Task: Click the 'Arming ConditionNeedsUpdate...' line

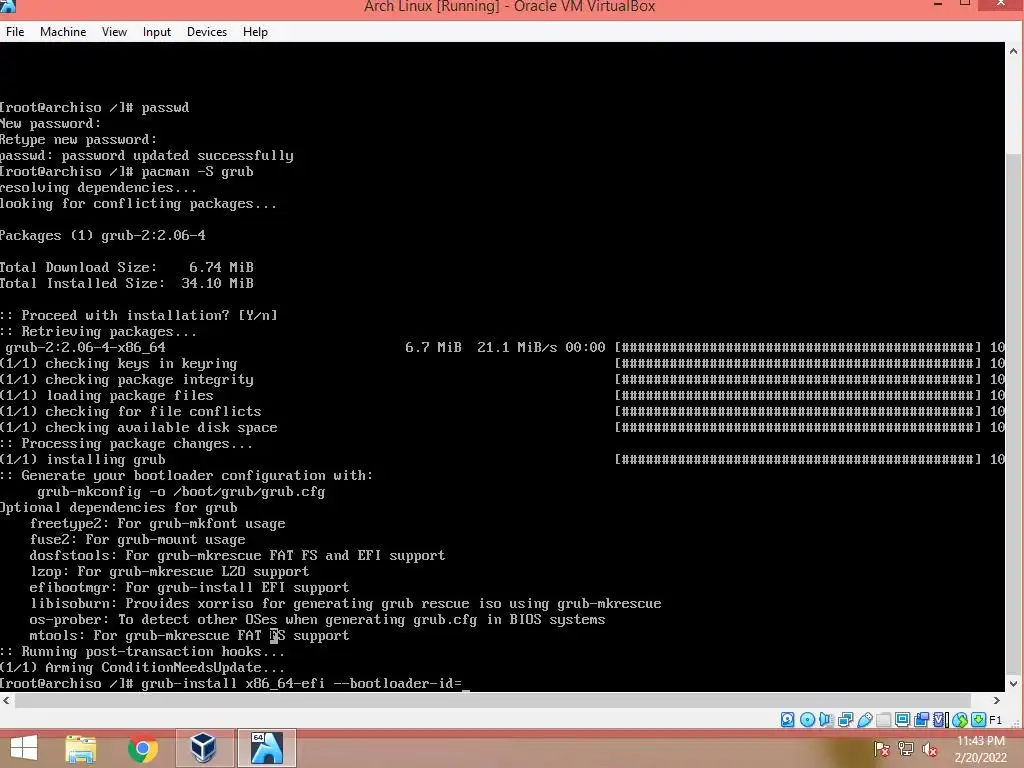Action: coord(142,667)
